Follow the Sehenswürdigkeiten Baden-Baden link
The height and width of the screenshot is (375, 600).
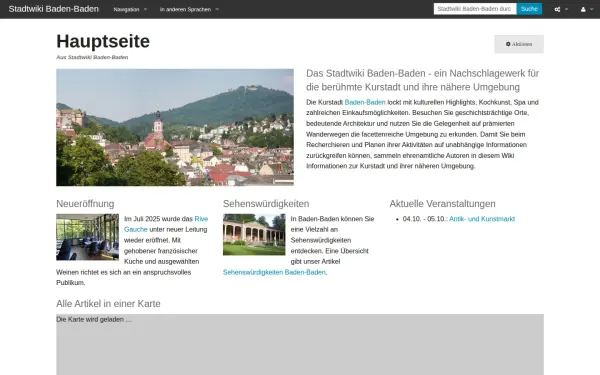274,272
